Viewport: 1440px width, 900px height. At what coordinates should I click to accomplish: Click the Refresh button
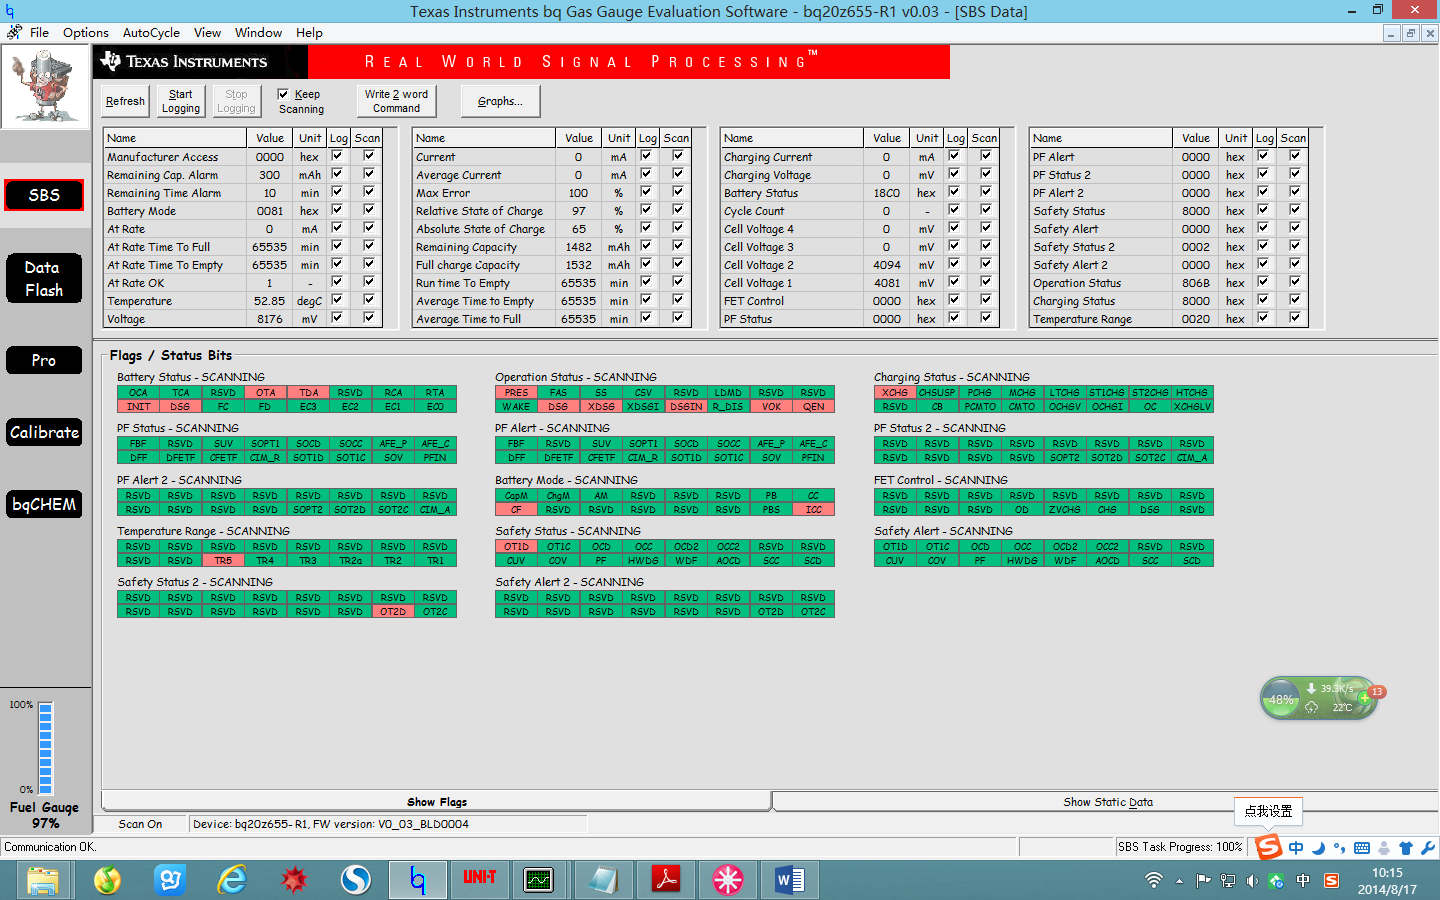click(x=125, y=101)
